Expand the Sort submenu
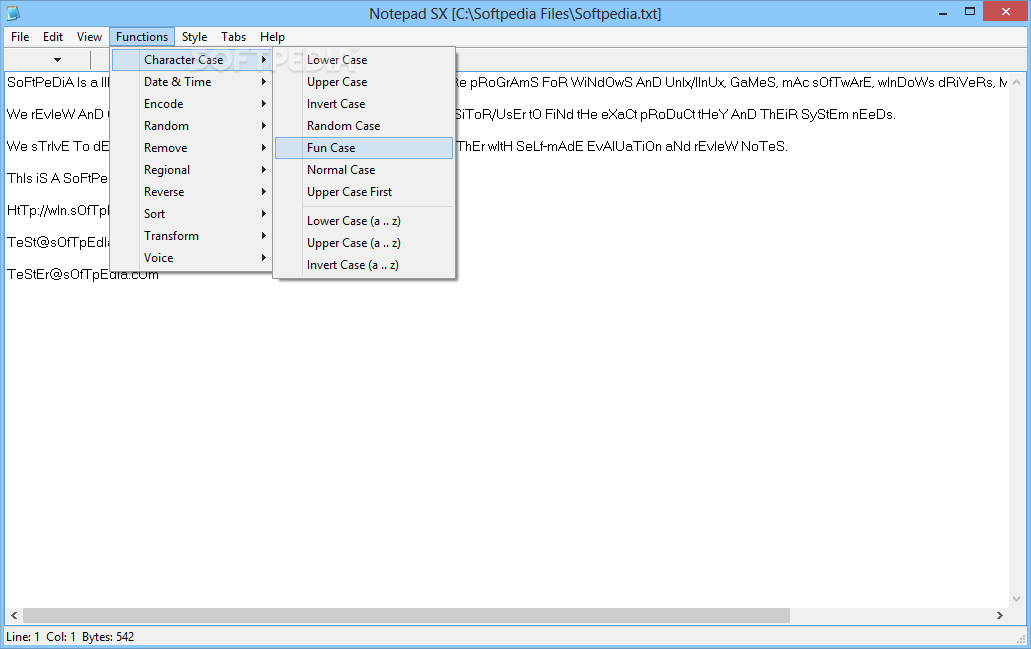Screen dimensions: 1031x649 pyautogui.click(x=192, y=214)
